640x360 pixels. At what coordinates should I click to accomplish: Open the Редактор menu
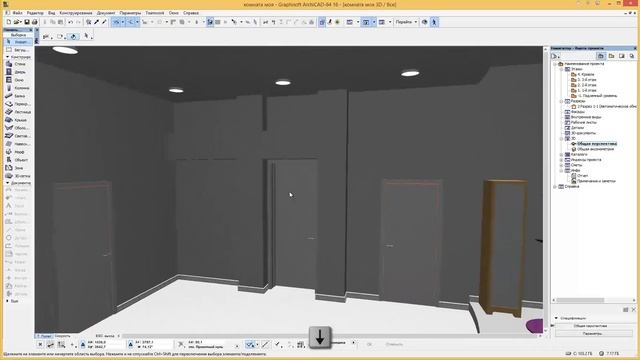point(35,13)
